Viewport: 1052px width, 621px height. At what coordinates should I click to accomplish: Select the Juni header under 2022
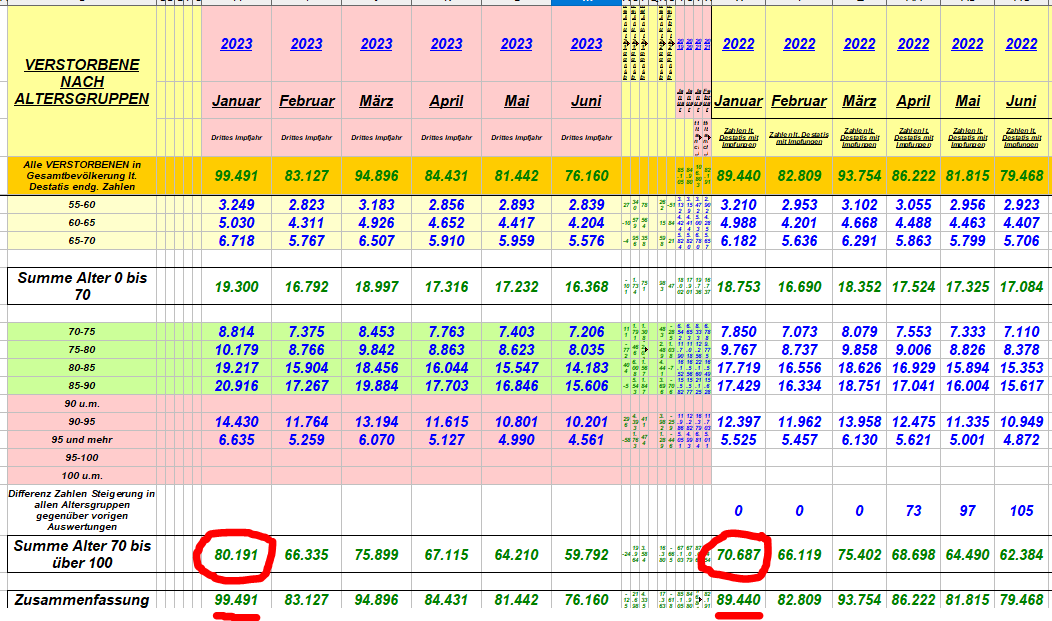pyautogui.click(x=1021, y=101)
